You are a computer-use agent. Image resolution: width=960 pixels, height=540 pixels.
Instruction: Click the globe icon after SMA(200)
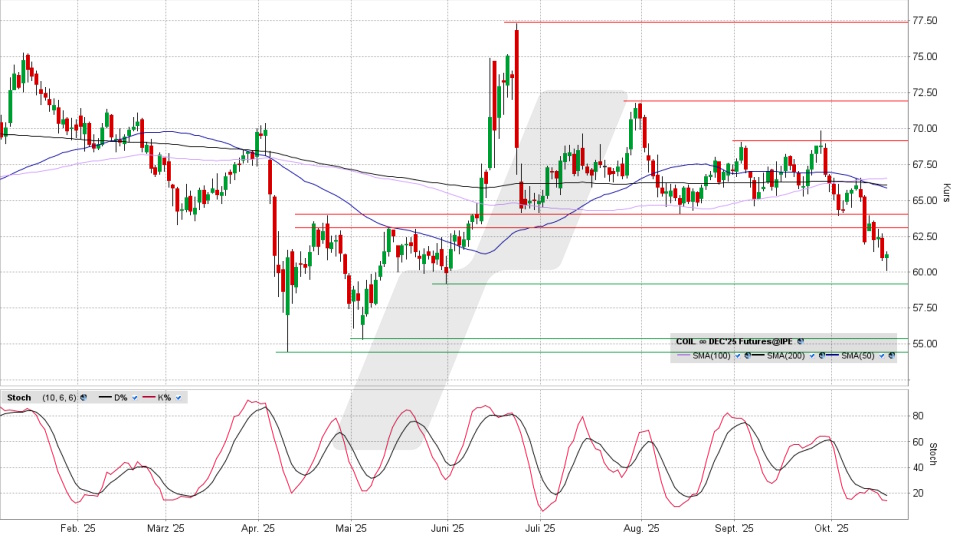[820, 355]
